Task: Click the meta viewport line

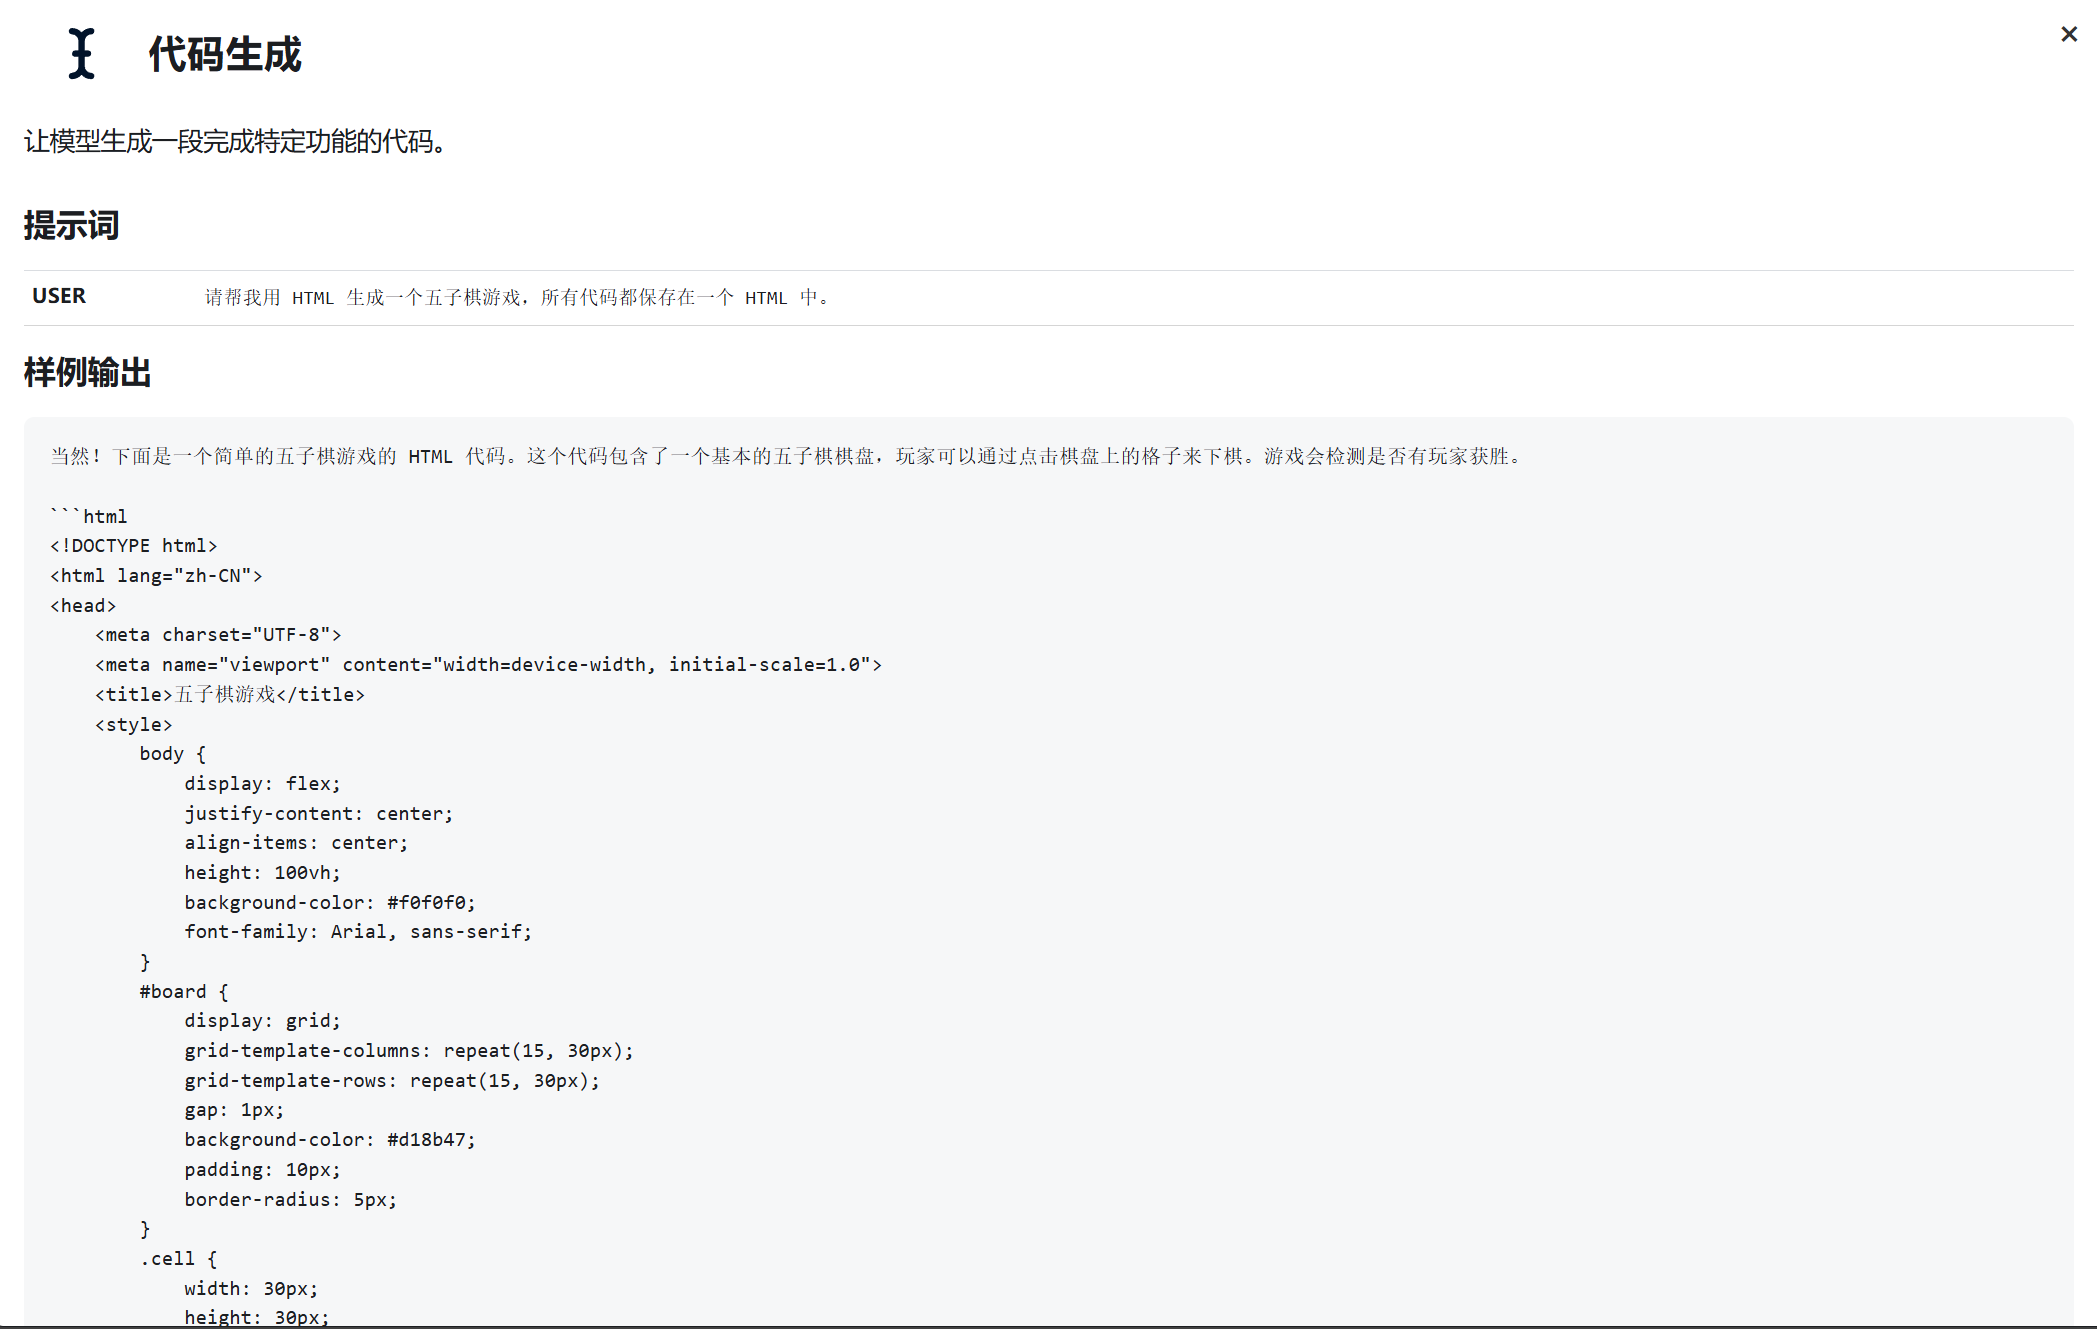Action: [x=488, y=665]
